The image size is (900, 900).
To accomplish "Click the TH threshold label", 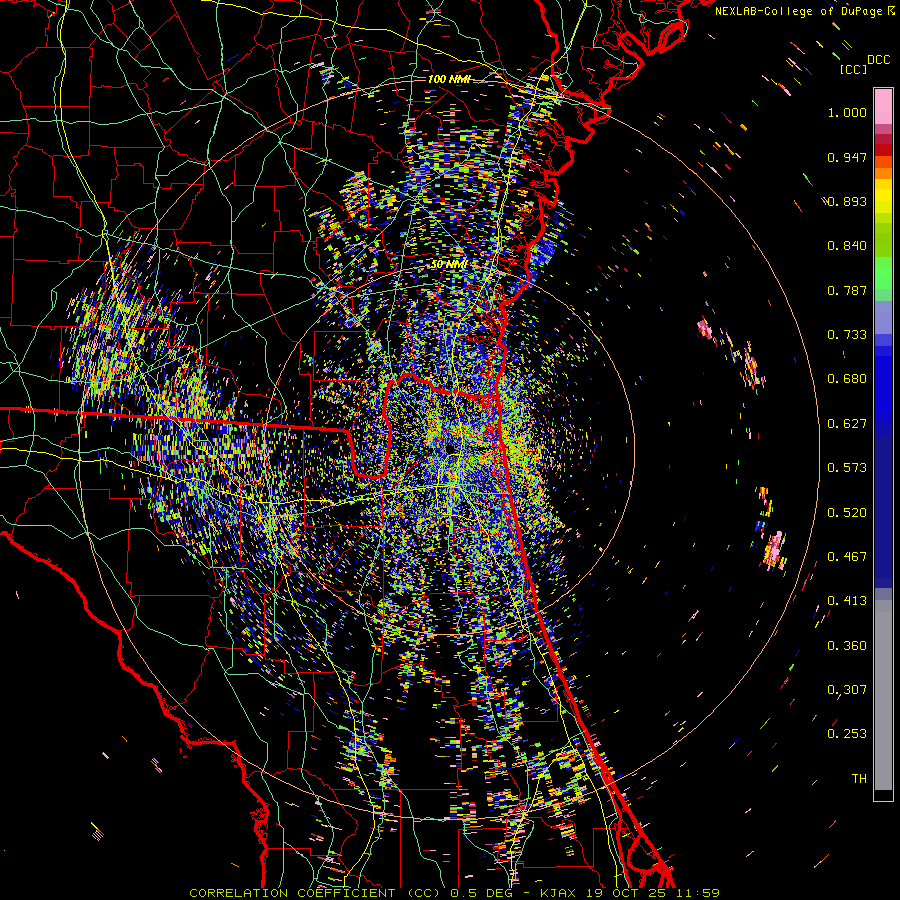I will (x=859, y=779).
